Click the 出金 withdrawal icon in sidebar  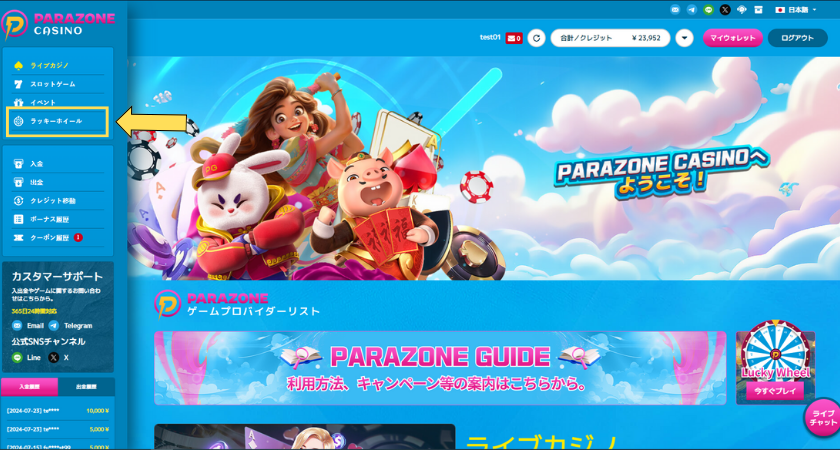click(x=19, y=183)
